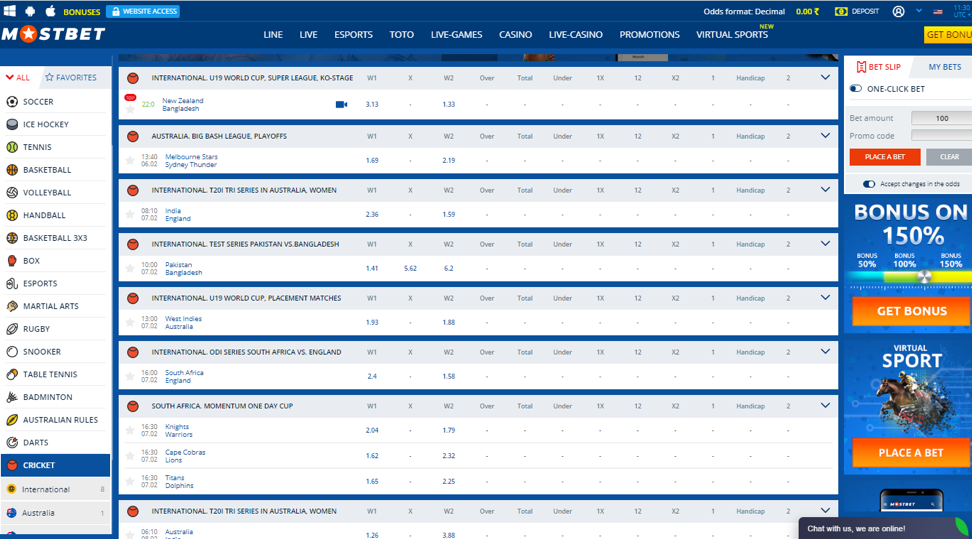Open the ESPORTS navigation menu item

(x=353, y=35)
